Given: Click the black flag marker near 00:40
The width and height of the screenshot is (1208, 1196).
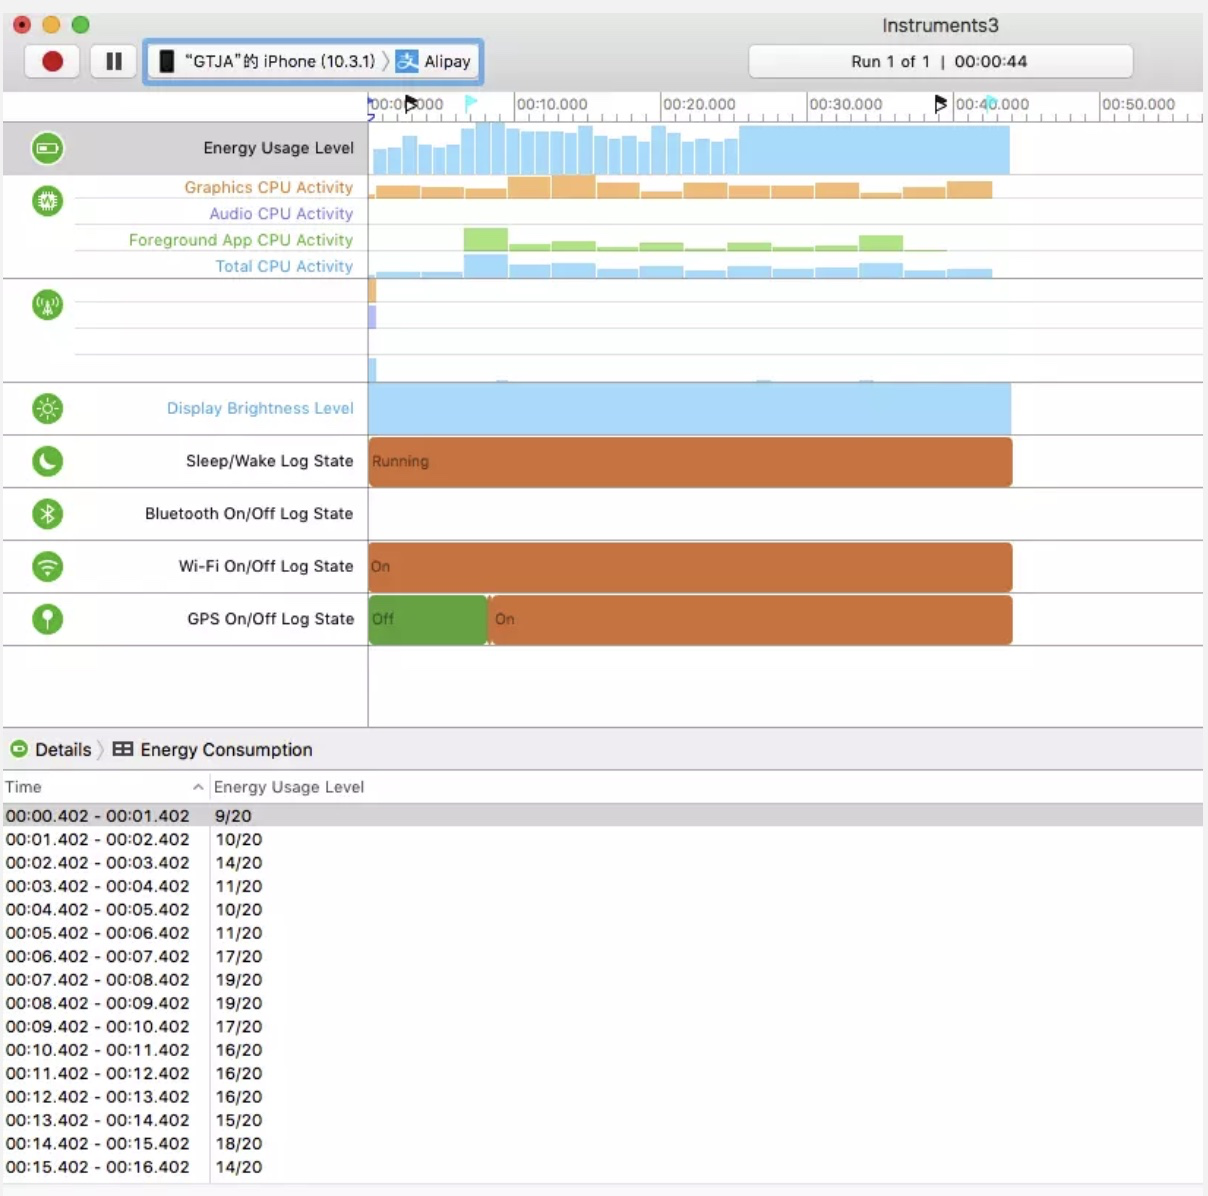Looking at the screenshot, I should tap(940, 103).
